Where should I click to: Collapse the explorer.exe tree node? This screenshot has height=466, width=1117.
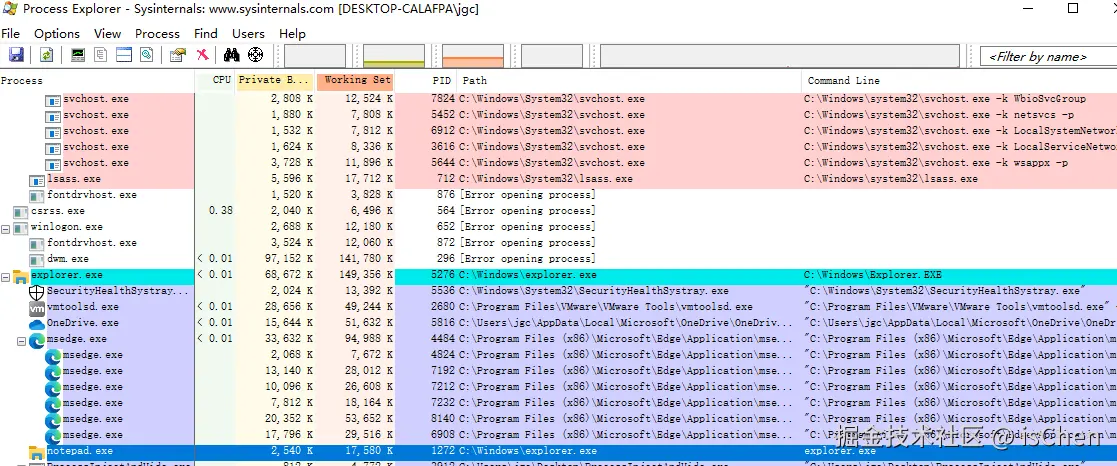click(x=6, y=276)
